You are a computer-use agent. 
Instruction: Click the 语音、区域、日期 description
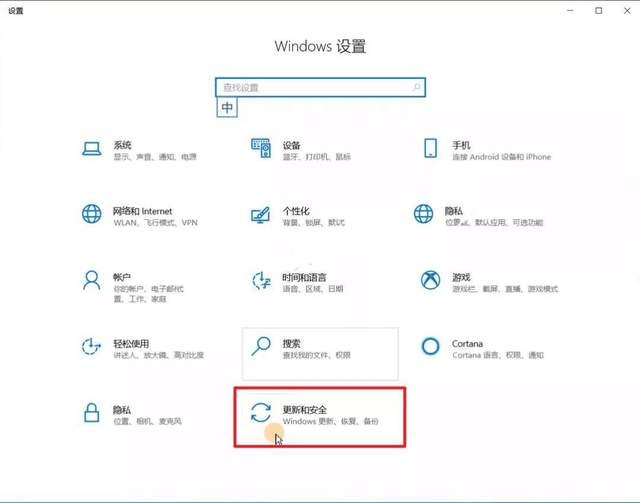point(313,289)
